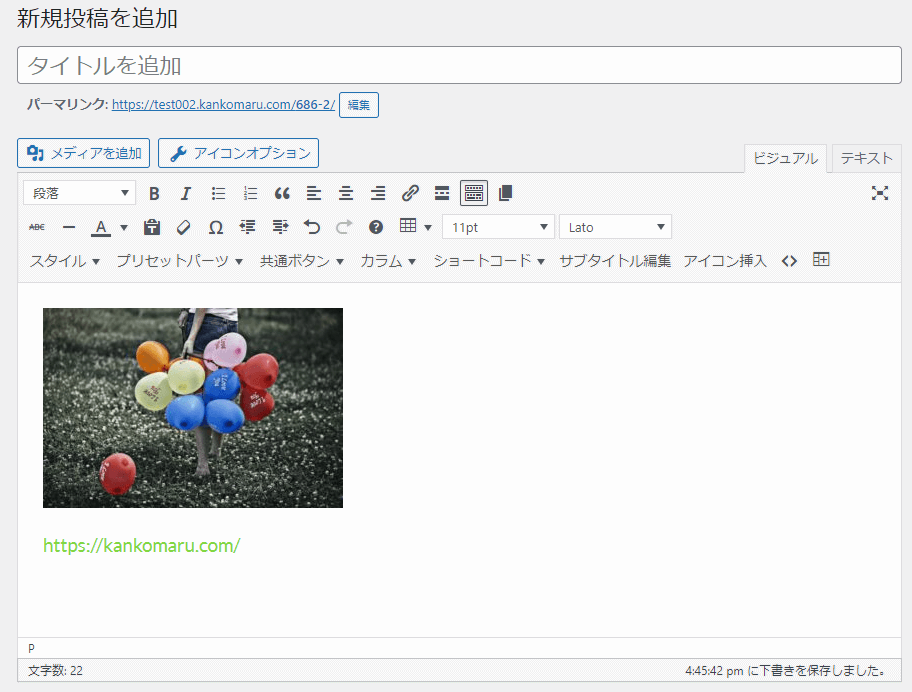Open the text color picker arrow

[124, 227]
